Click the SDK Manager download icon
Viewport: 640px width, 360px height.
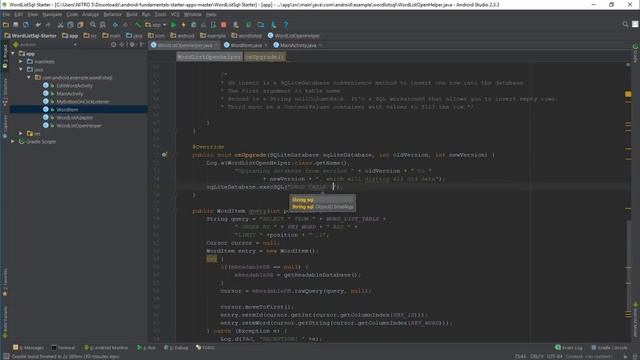coord(273,25)
